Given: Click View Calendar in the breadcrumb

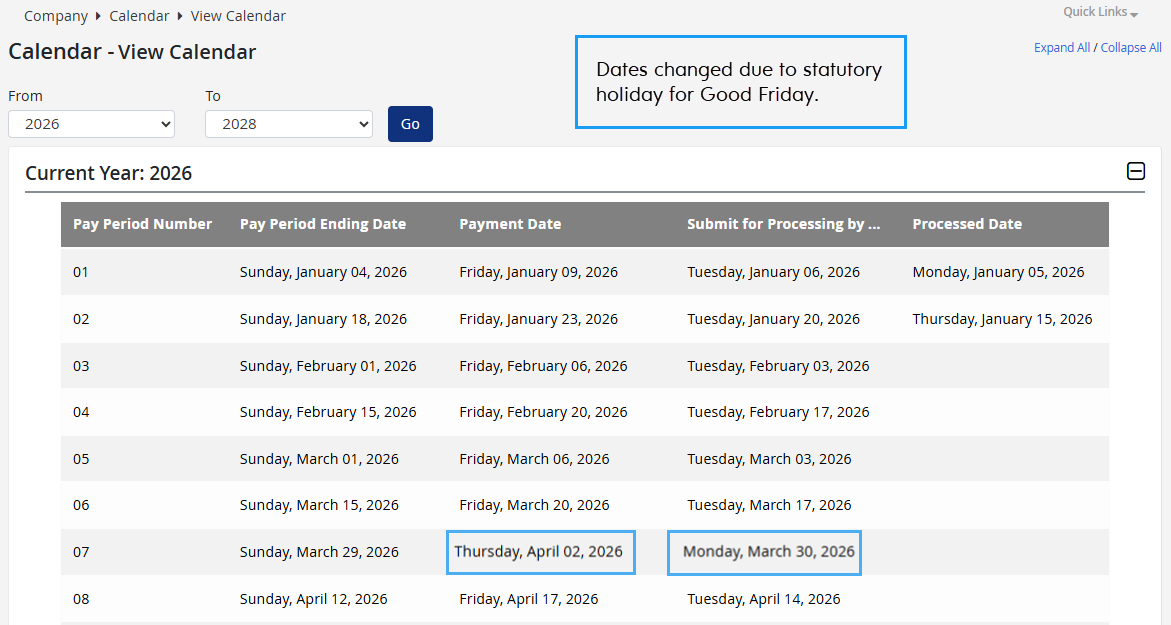Looking at the screenshot, I should coord(238,16).
